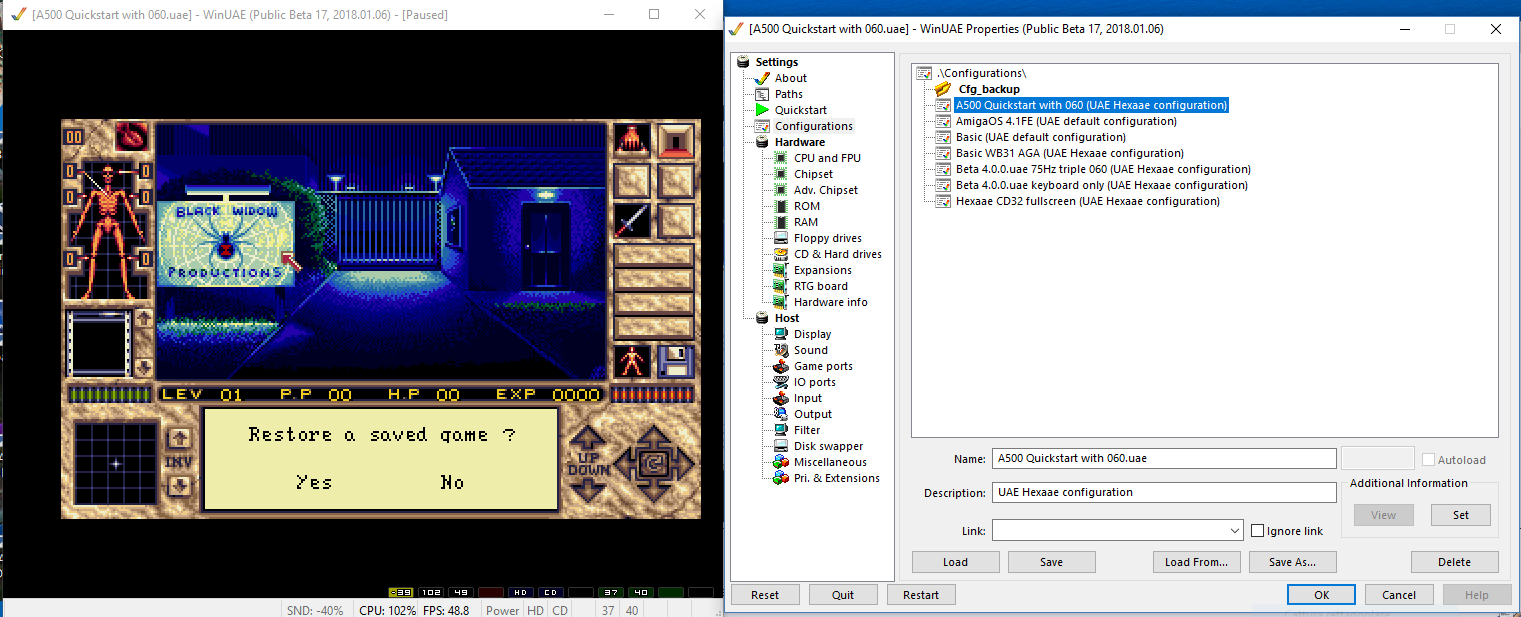Open the About settings page
The width and height of the screenshot is (1521, 617).
[x=790, y=78]
